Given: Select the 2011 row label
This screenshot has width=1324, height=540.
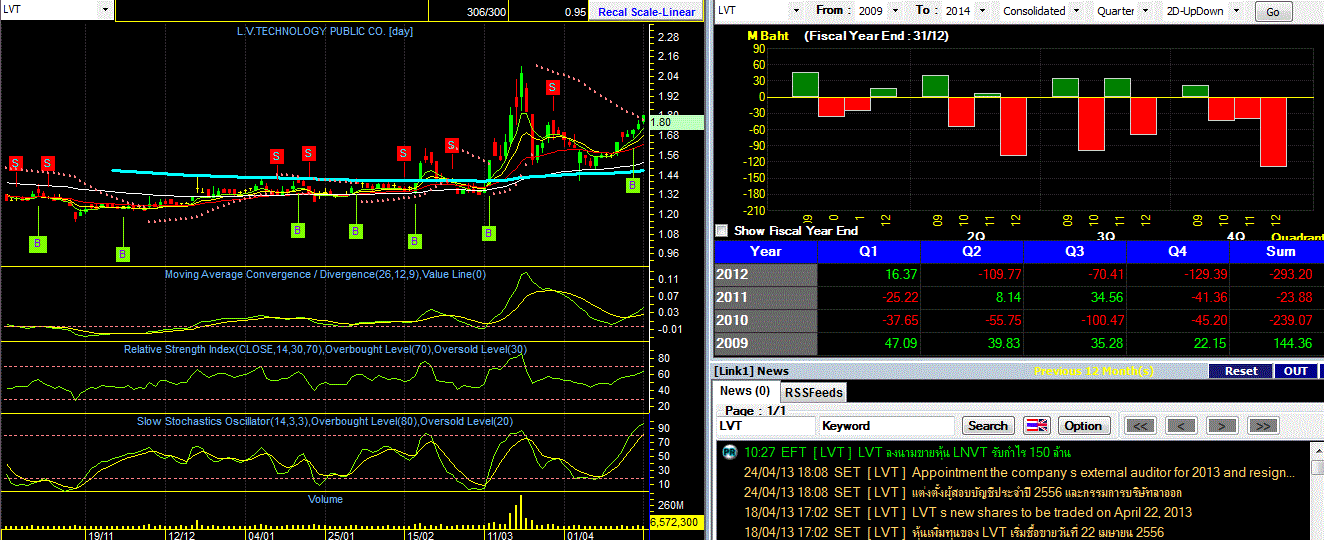Looking at the screenshot, I should point(766,298).
